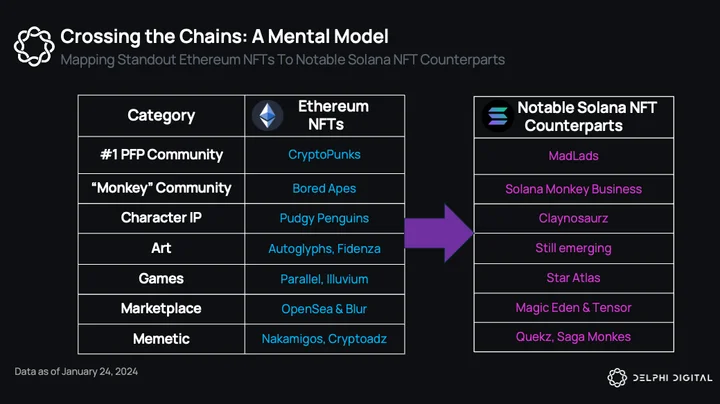Select the MadLads cell
The image size is (720, 404).
click(574, 156)
